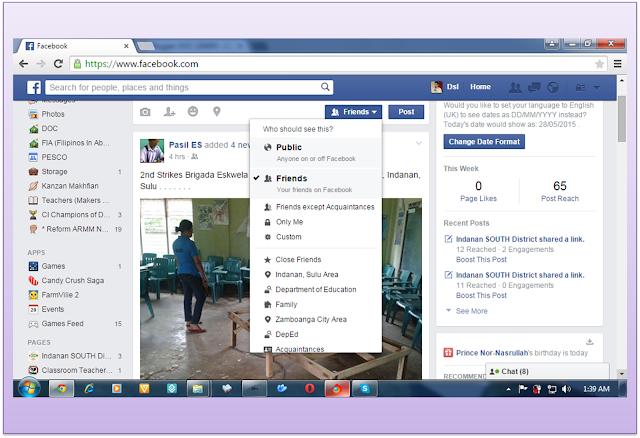This screenshot has width=640, height=438.
Task: Click the volume icon in the system tray
Action: coord(566,389)
